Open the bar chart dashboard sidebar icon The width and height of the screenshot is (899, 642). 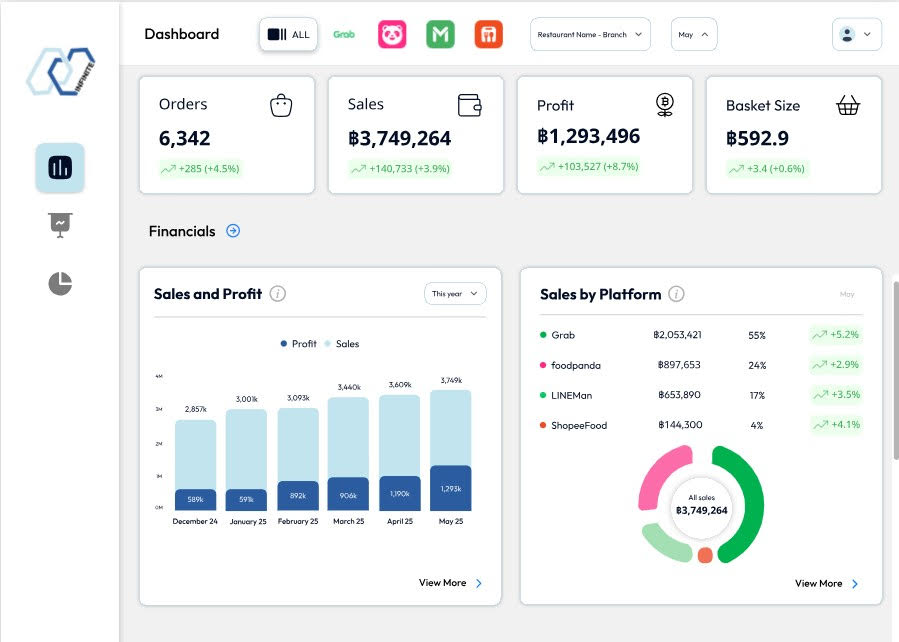click(x=60, y=168)
